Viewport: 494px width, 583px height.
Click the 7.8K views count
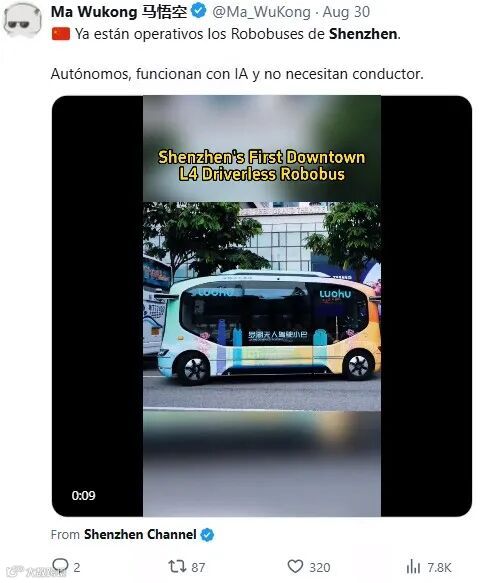pos(439,567)
